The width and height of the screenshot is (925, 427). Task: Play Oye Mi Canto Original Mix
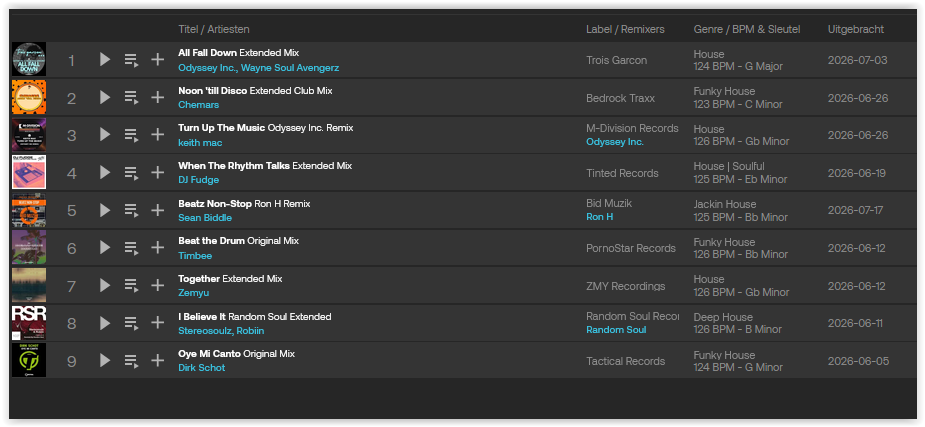[105, 360]
